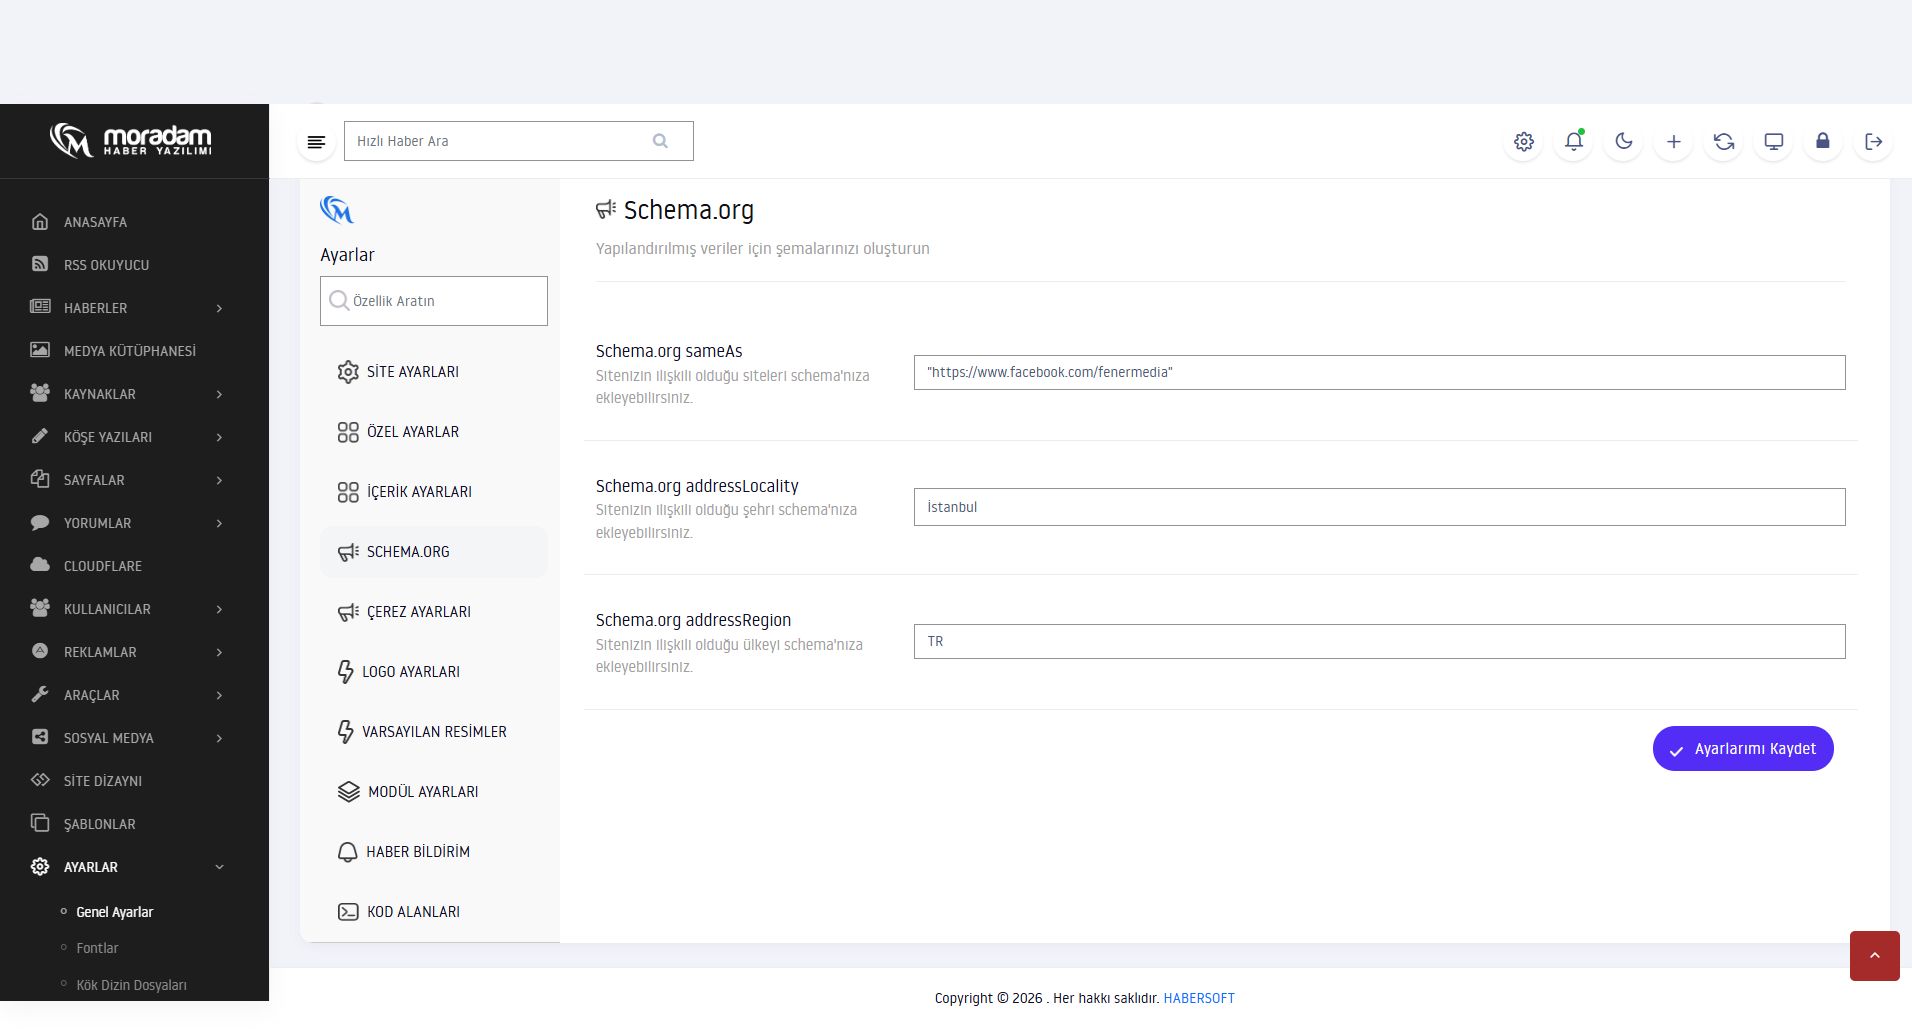Screen dimensions: 1912x1029
Task: Open the HABERSOFT footer link
Action: click(1199, 998)
